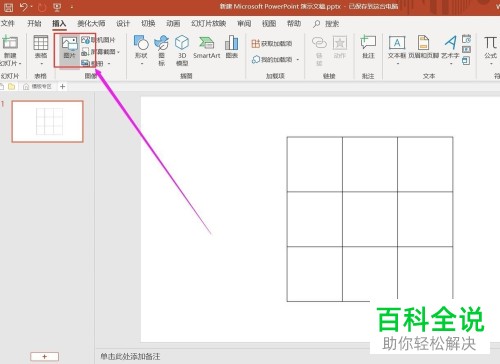Click the 批注 comment button
The image size is (500, 364).
(x=368, y=47)
